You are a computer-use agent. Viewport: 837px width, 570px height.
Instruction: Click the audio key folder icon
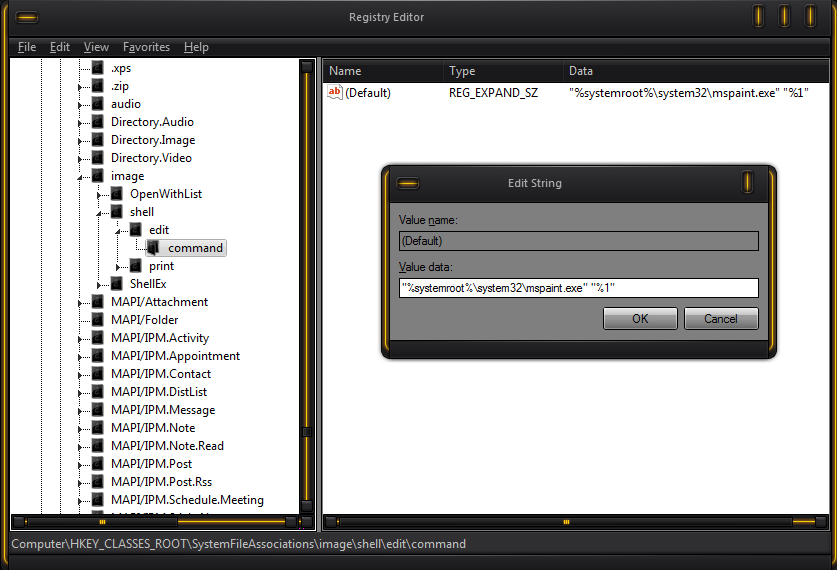98,104
